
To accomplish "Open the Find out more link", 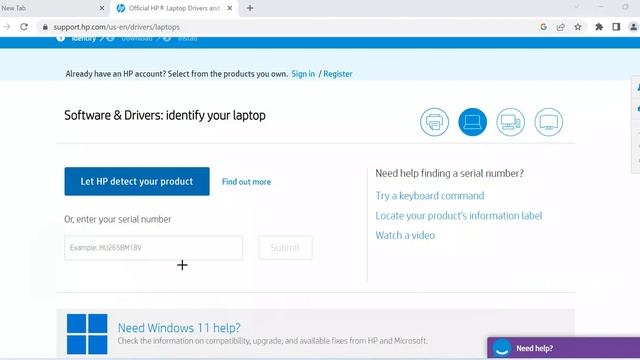I will tap(246, 182).
